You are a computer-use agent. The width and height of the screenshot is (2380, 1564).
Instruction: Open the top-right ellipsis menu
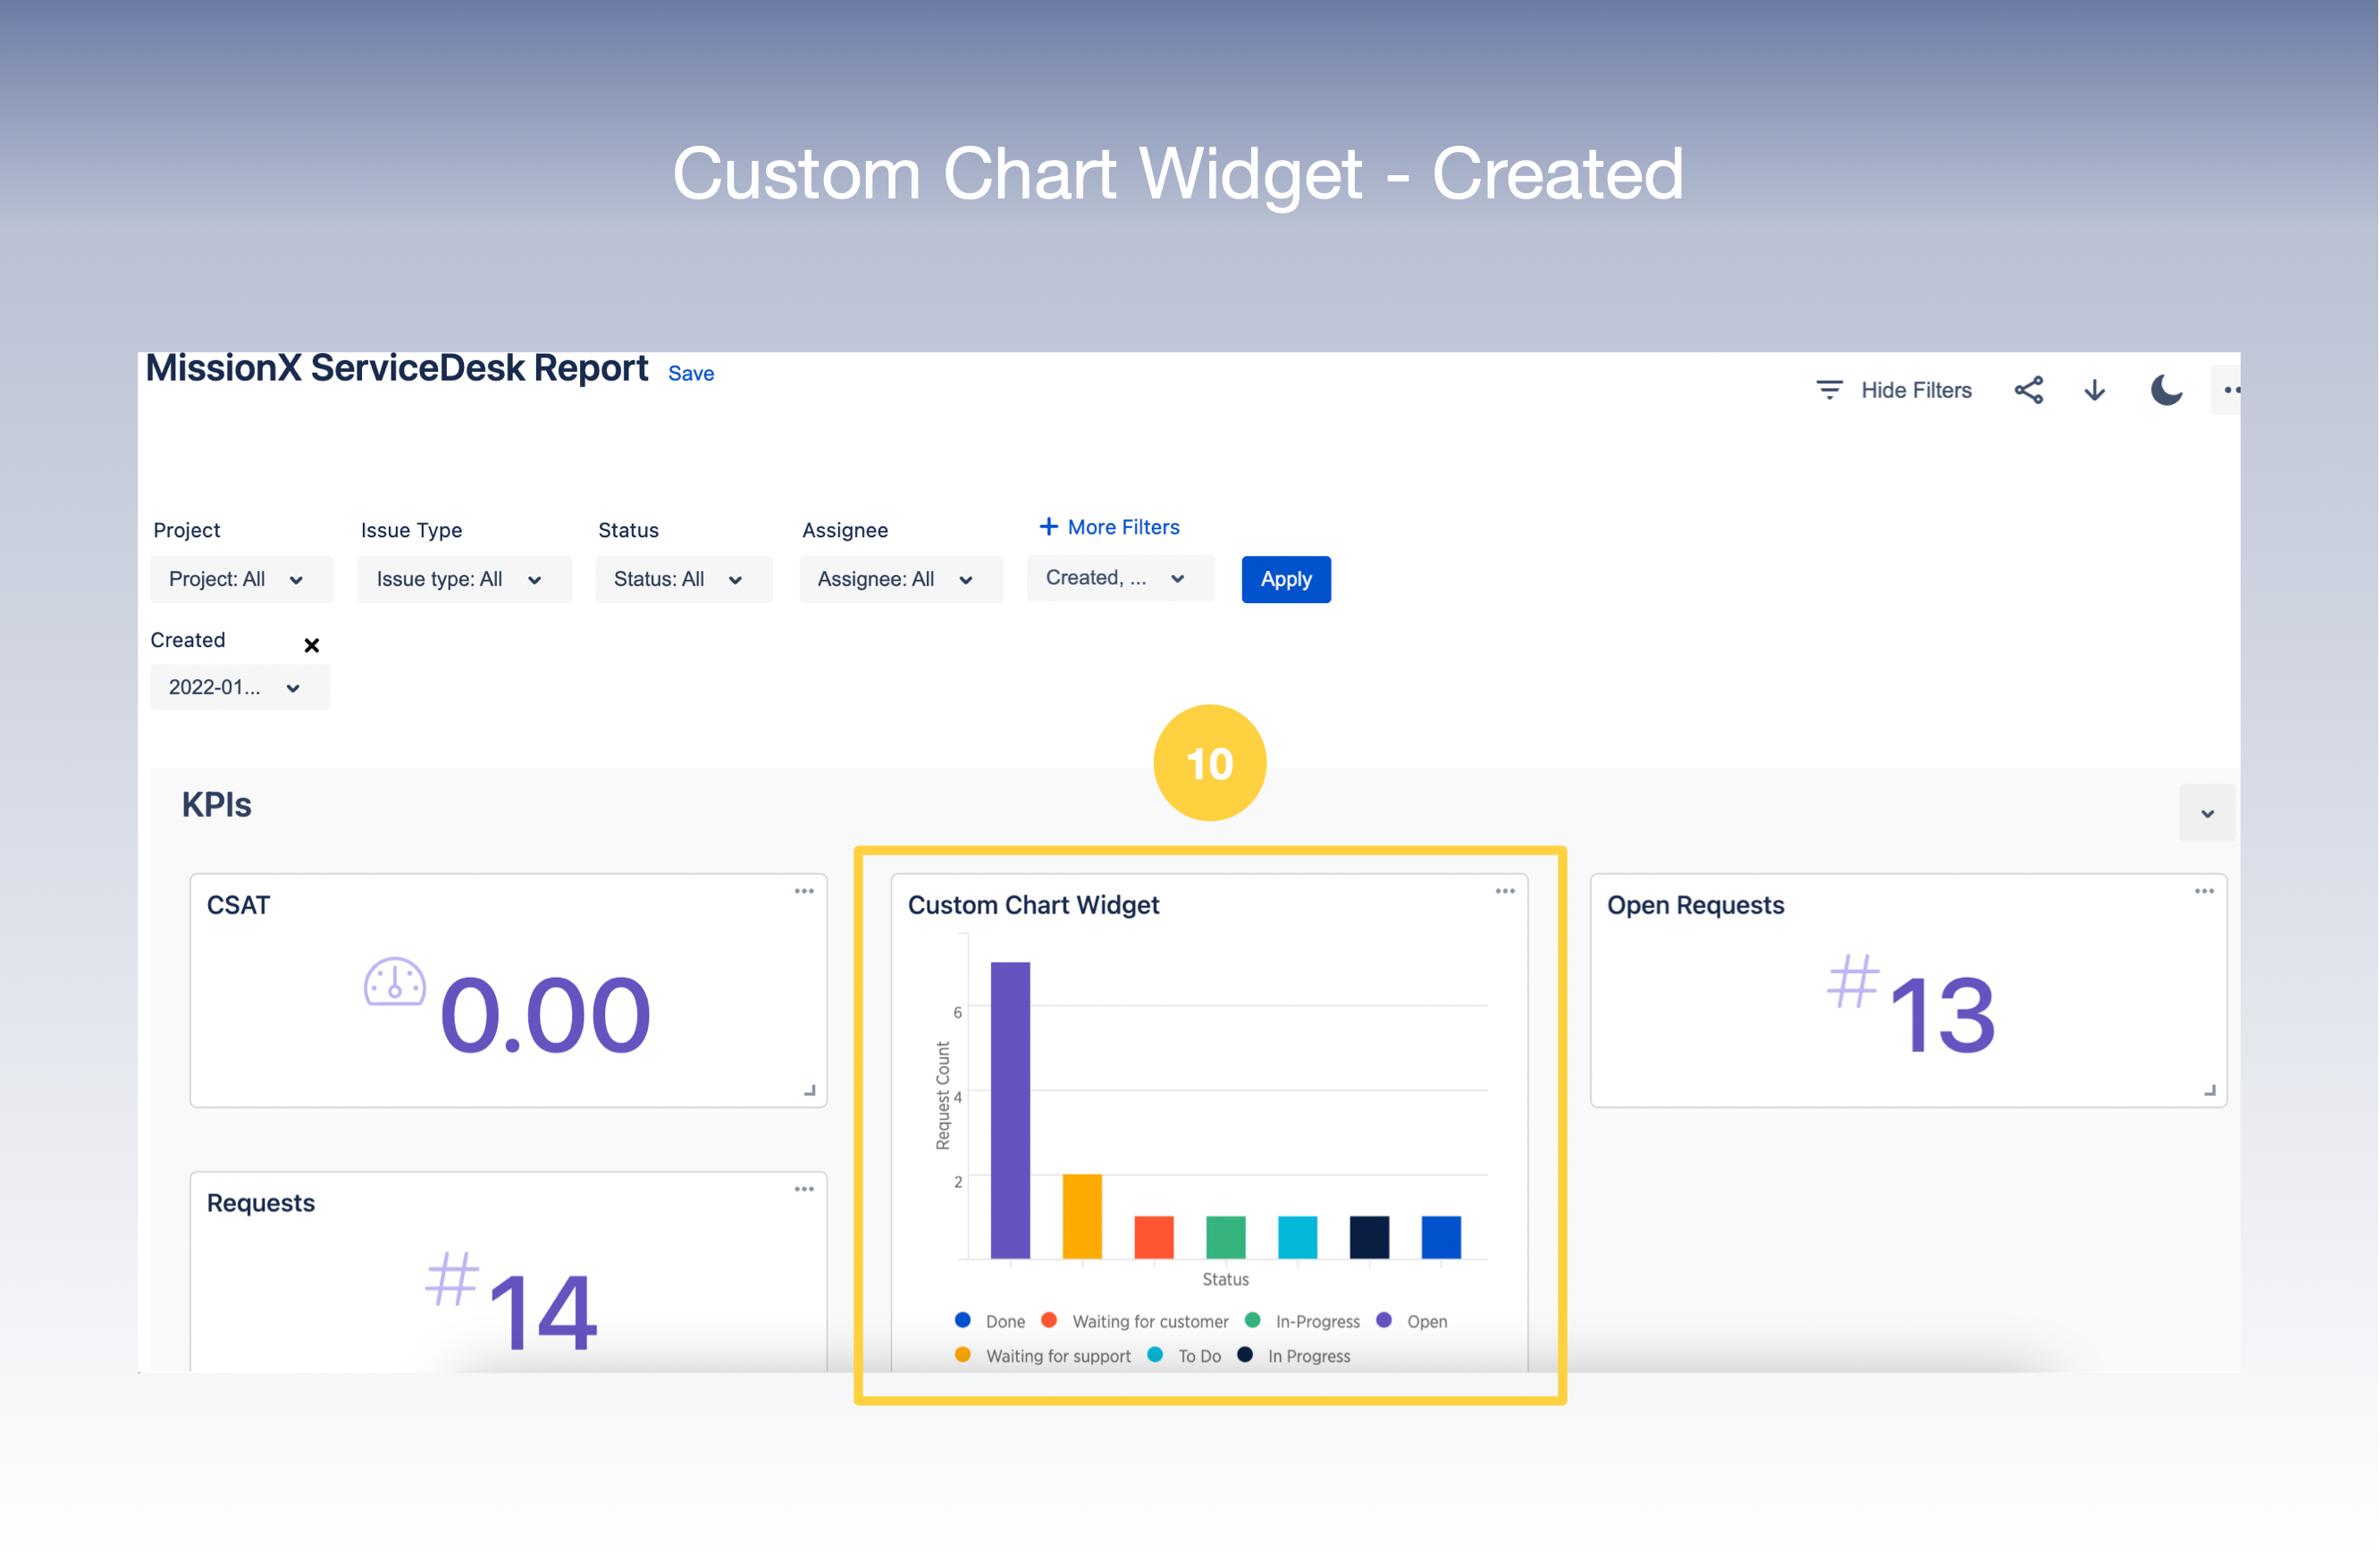2230,390
